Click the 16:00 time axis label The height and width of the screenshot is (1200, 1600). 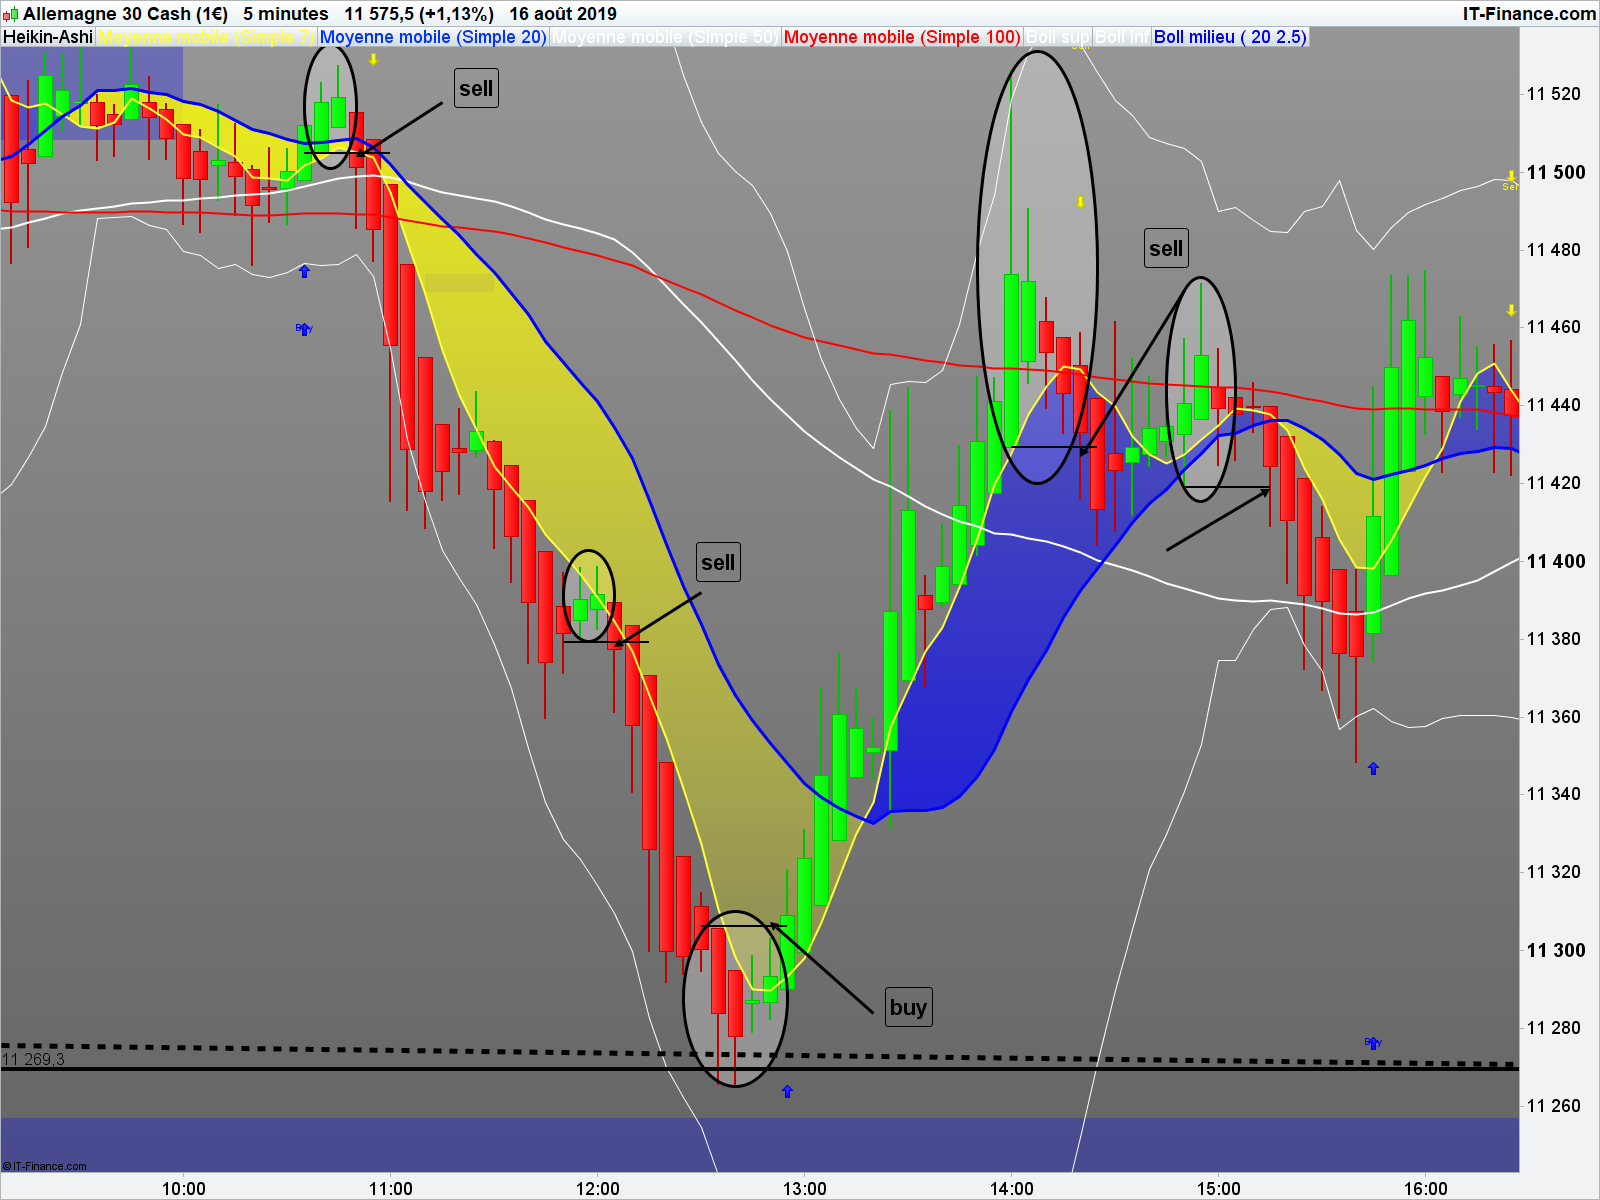tap(1426, 1189)
